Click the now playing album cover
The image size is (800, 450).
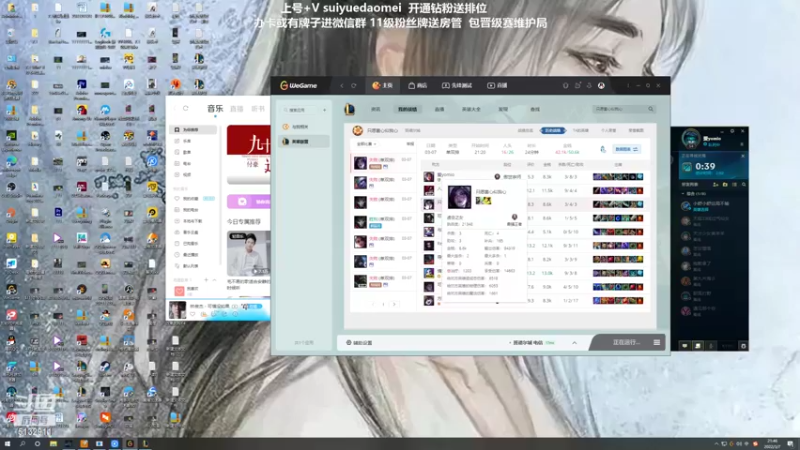pos(178,310)
